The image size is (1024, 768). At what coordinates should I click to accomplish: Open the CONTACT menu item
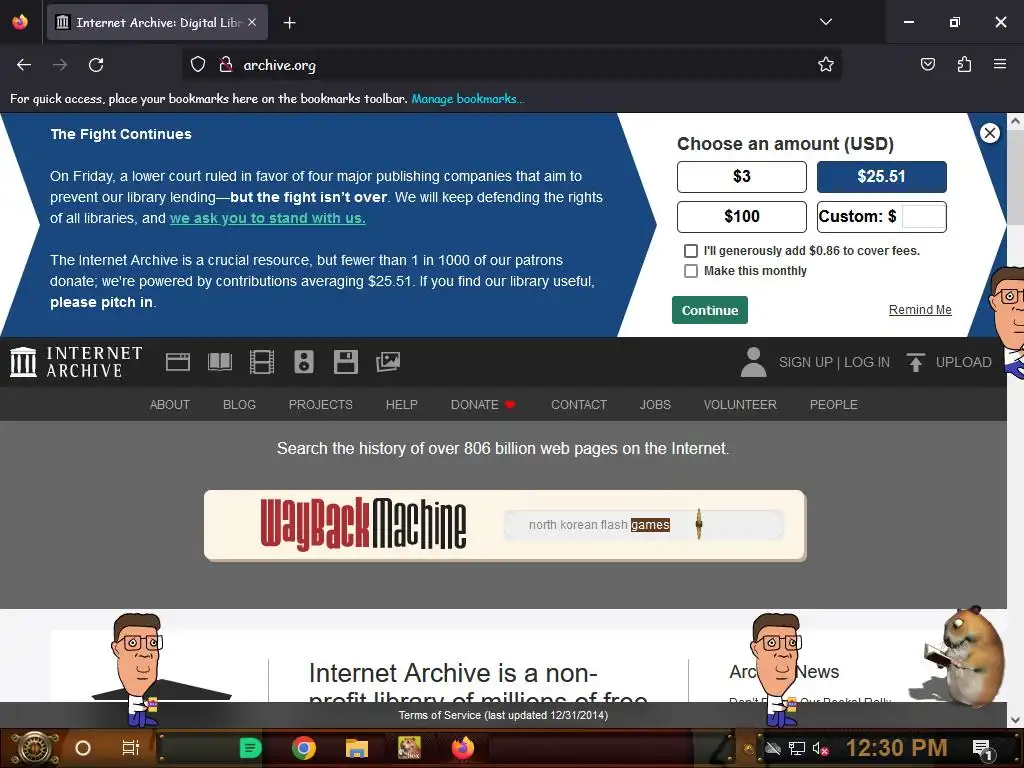(x=579, y=405)
